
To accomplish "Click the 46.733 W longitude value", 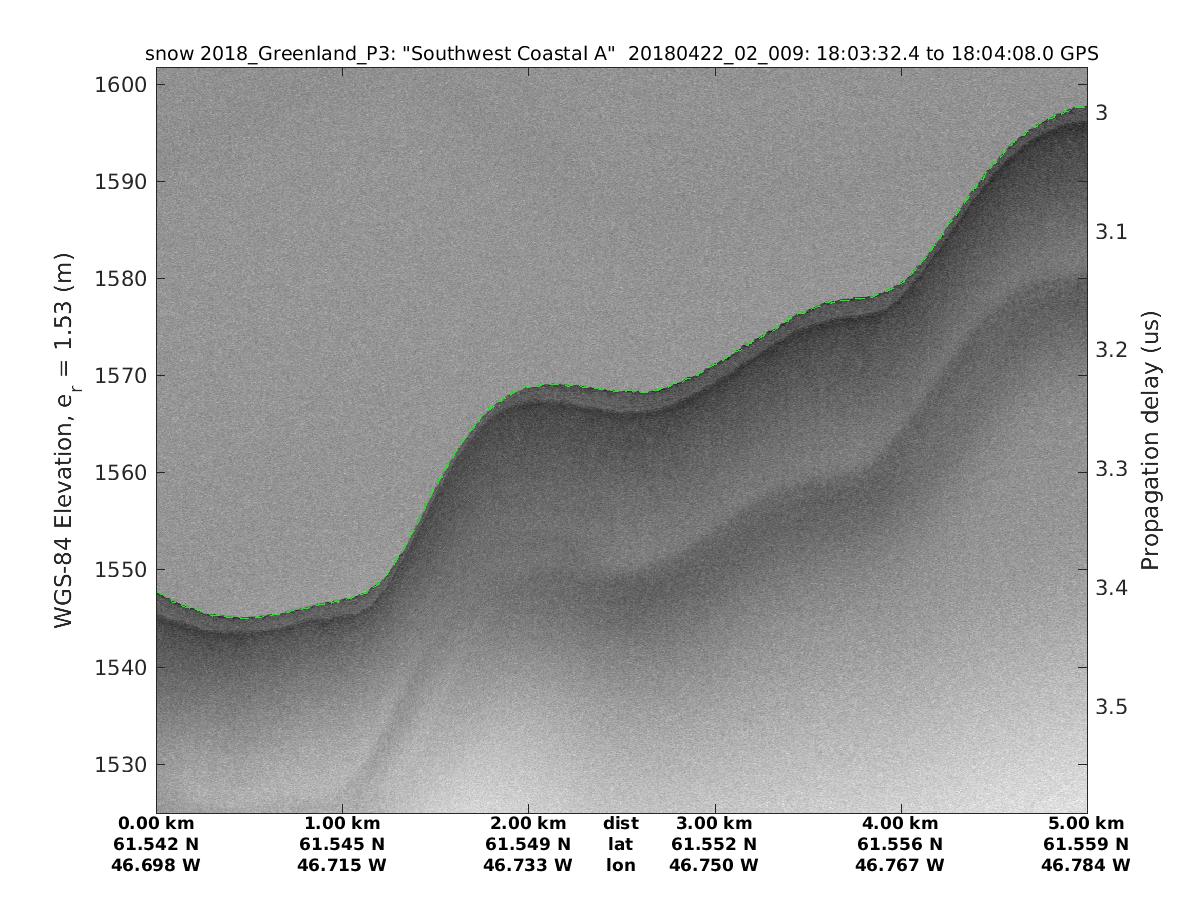I will coord(528,865).
